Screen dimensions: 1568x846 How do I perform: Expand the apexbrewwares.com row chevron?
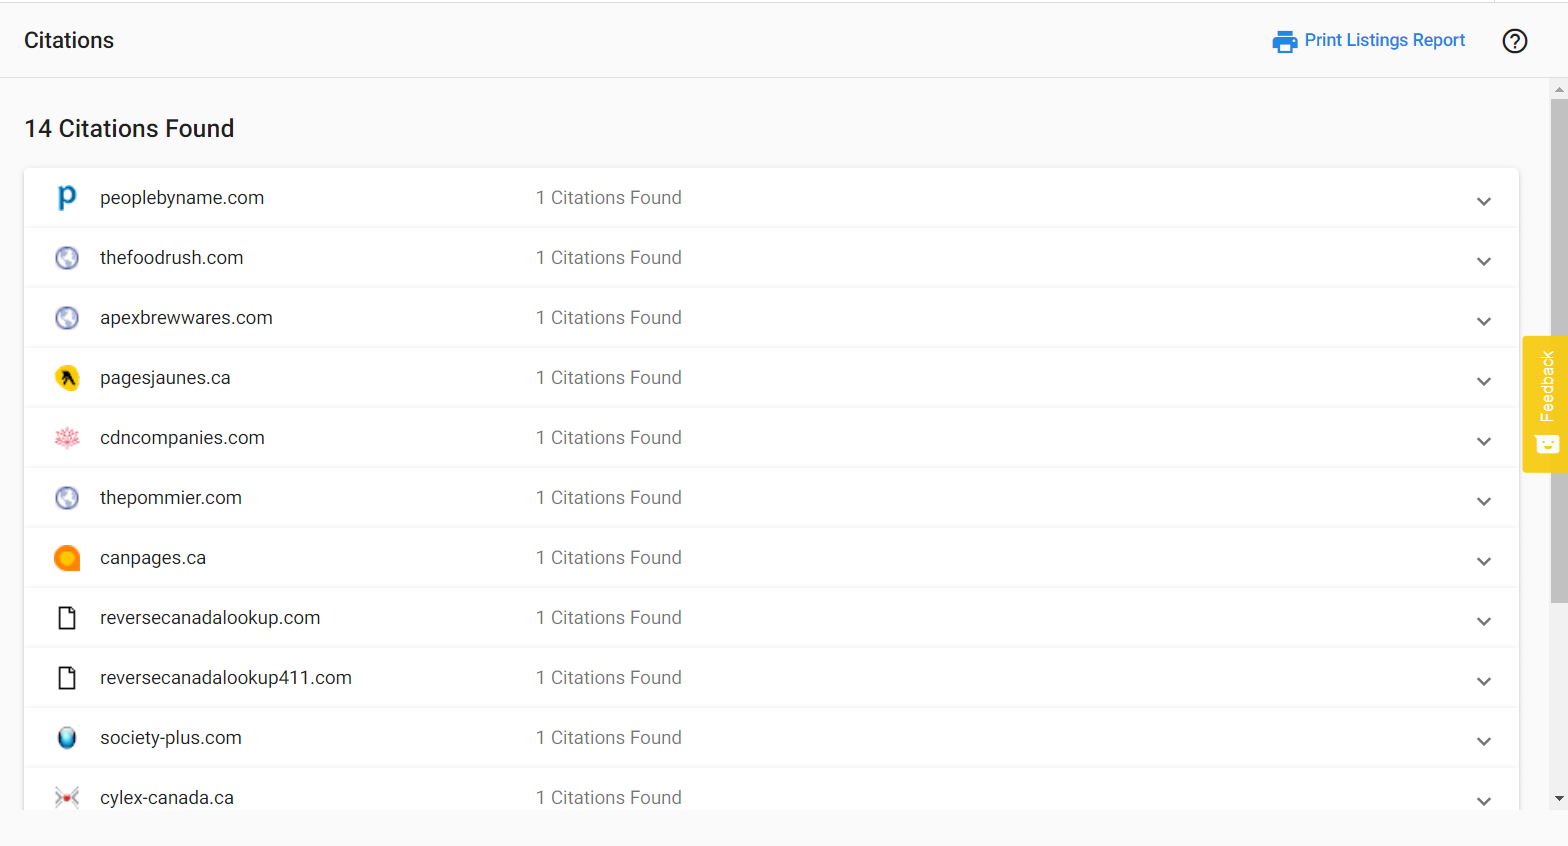tap(1484, 322)
